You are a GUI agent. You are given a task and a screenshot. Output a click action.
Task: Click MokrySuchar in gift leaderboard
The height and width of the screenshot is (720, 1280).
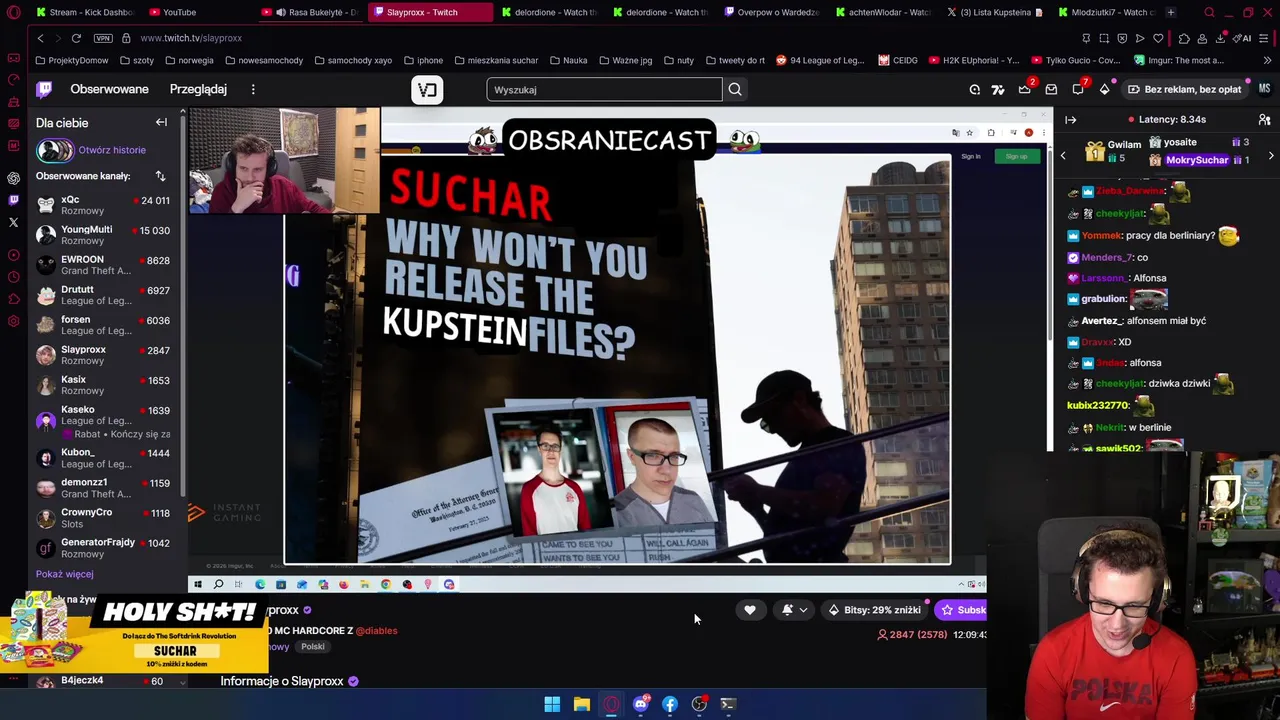click(x=1196, y=160)
